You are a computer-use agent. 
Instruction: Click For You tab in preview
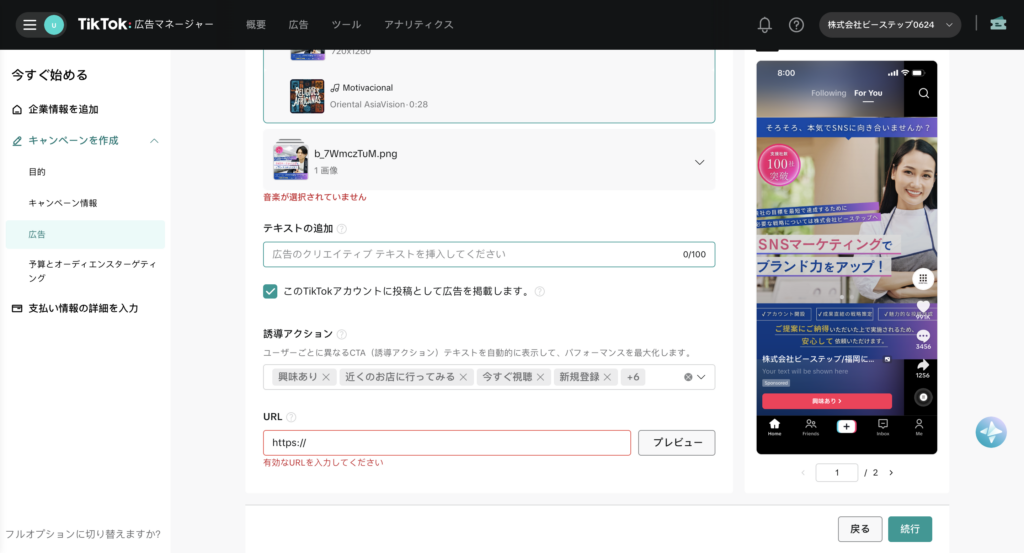point(868,93)
